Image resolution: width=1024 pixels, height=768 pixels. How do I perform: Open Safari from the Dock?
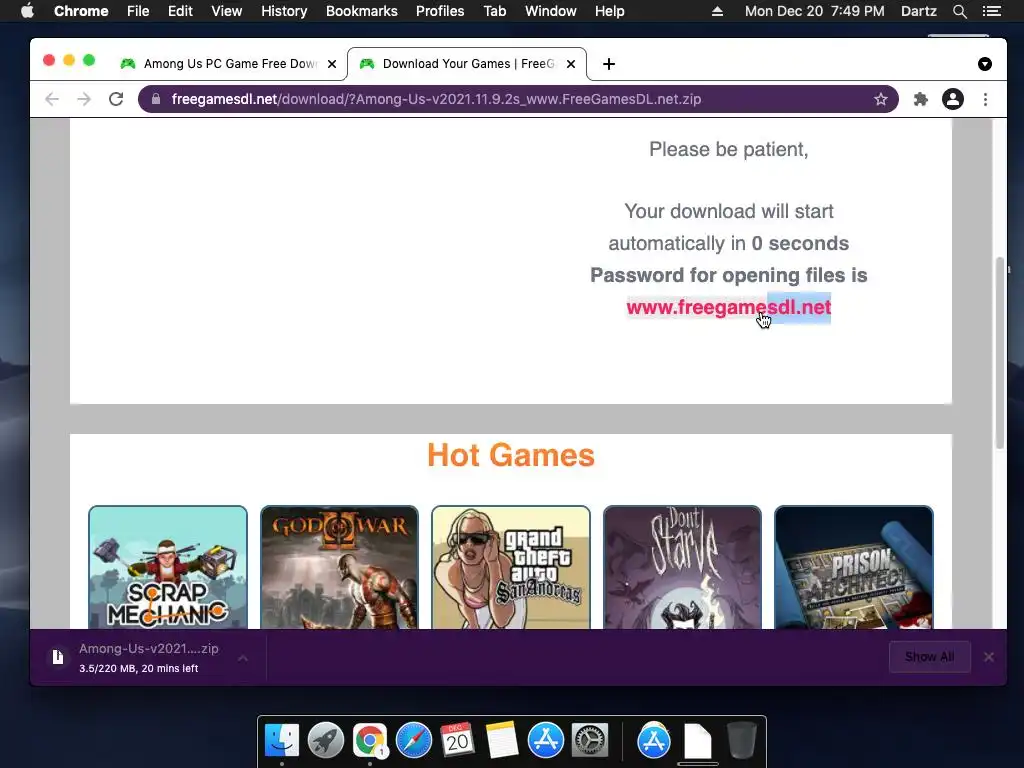[x=414, y=741]
